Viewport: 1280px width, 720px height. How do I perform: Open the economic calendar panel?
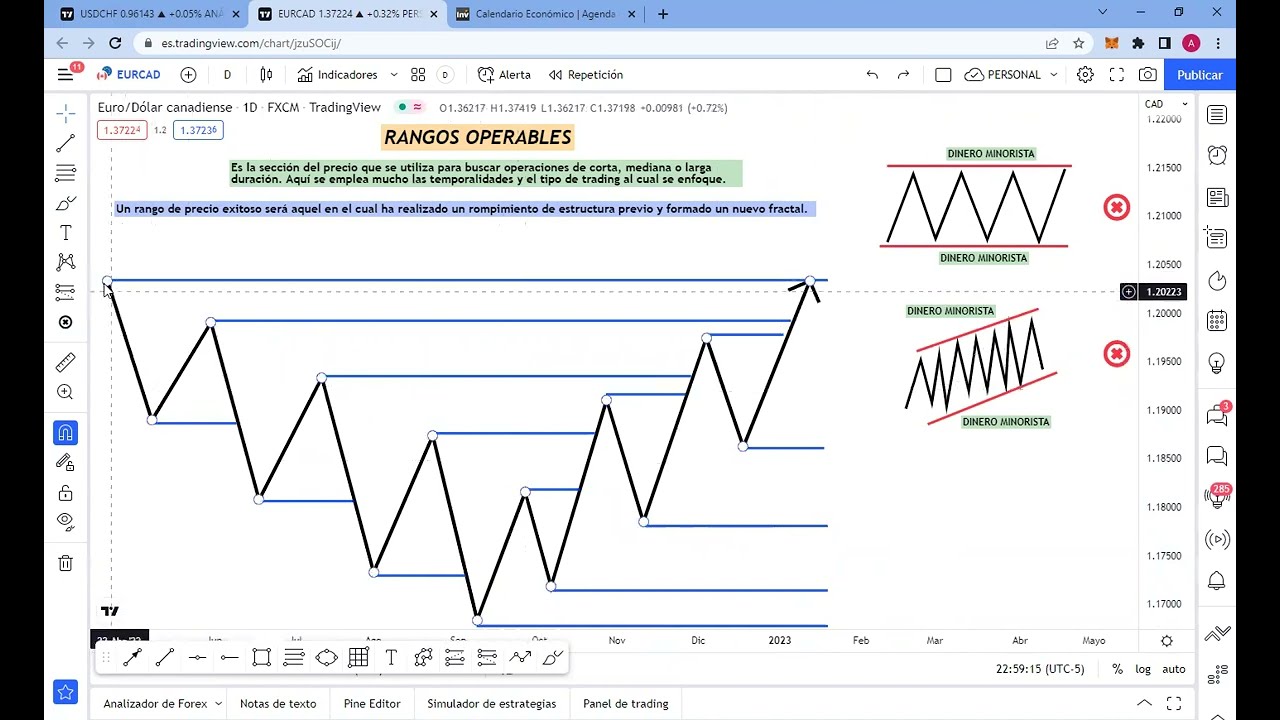(1217, 321)
